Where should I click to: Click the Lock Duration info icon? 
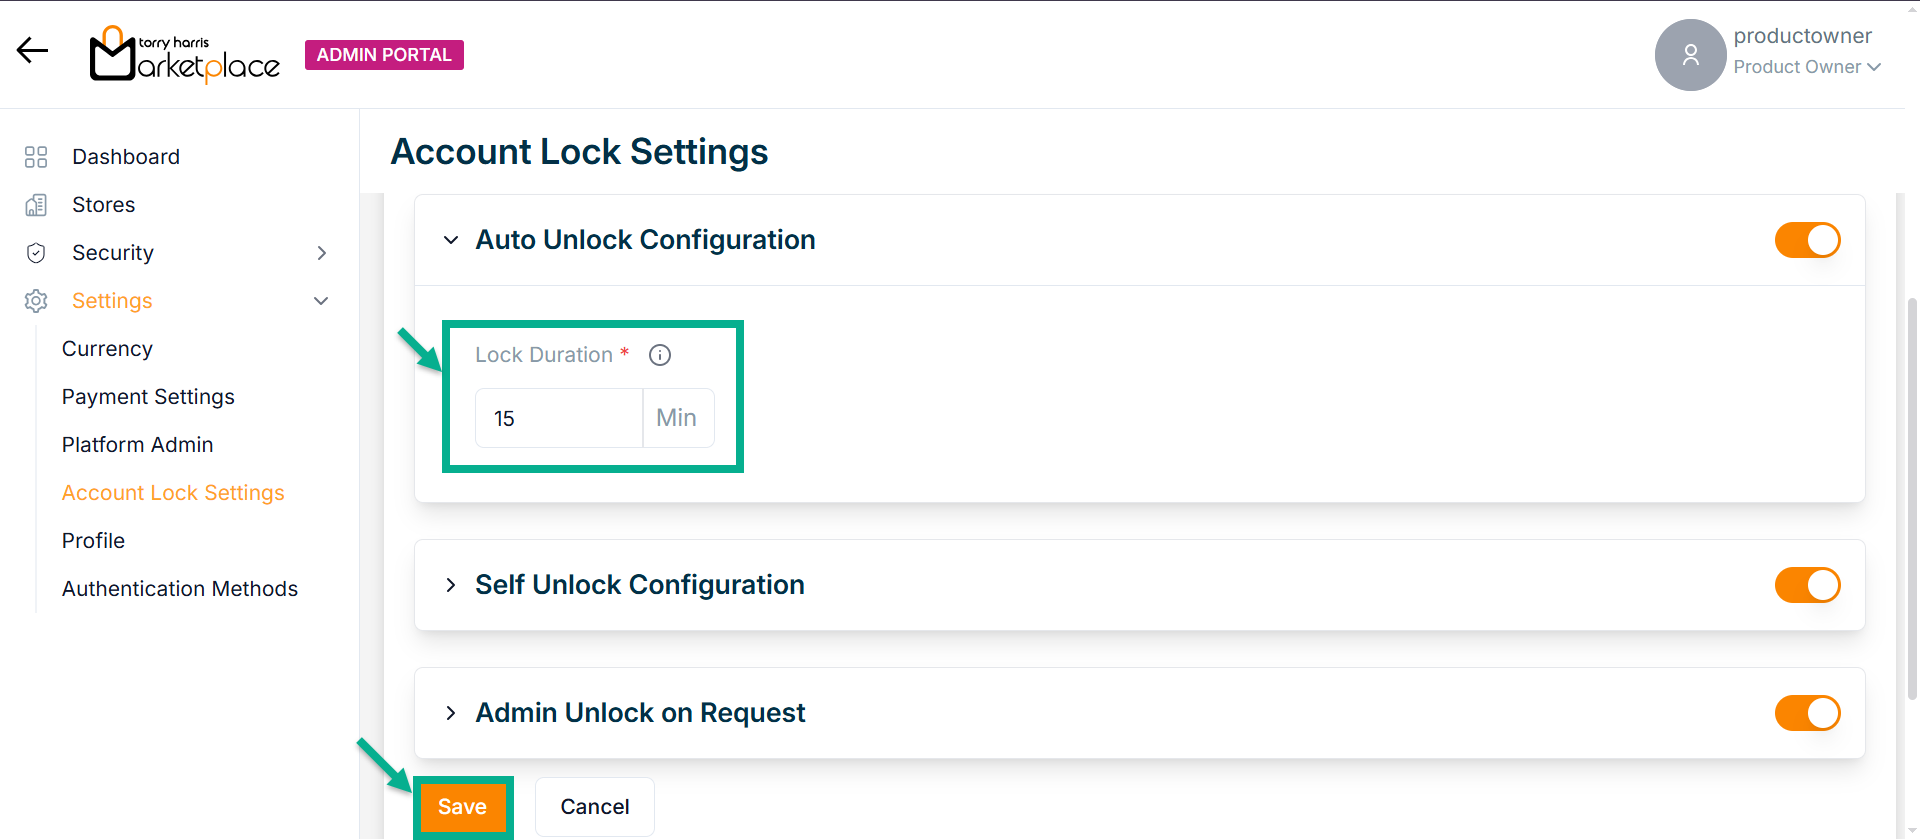click(660, 355)
